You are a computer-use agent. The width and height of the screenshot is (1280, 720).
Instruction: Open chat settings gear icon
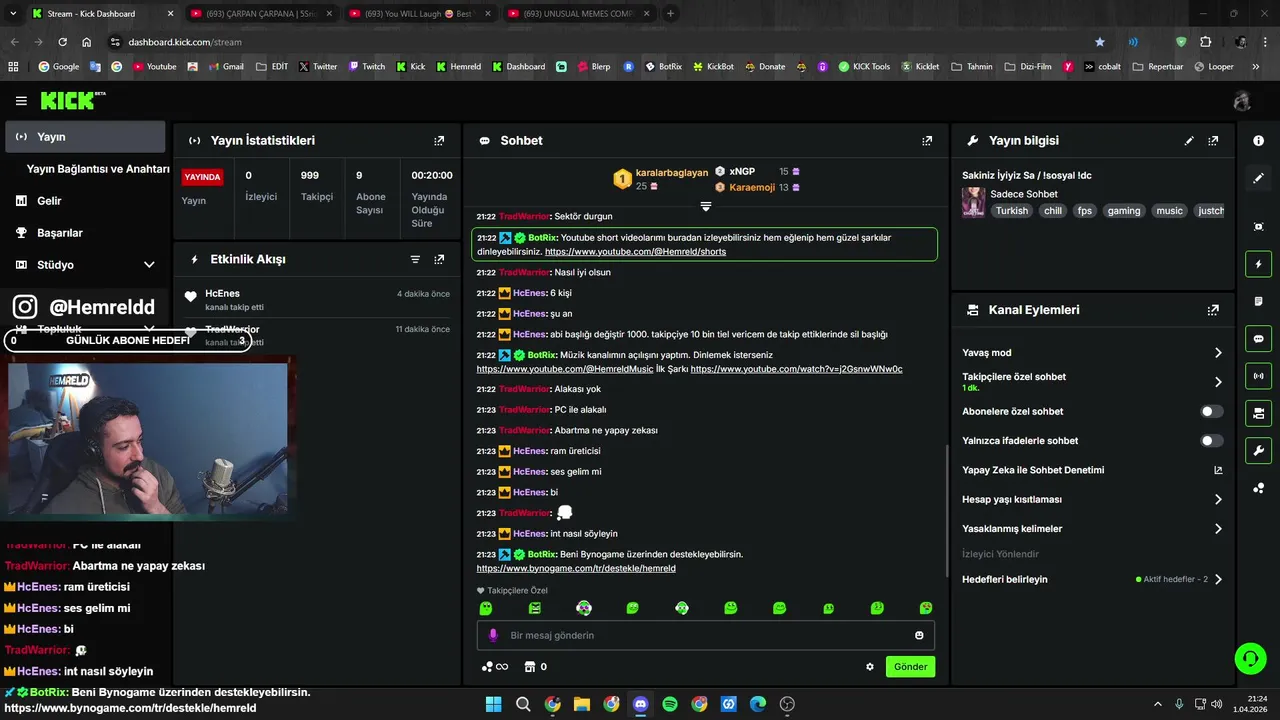(870, 667)
